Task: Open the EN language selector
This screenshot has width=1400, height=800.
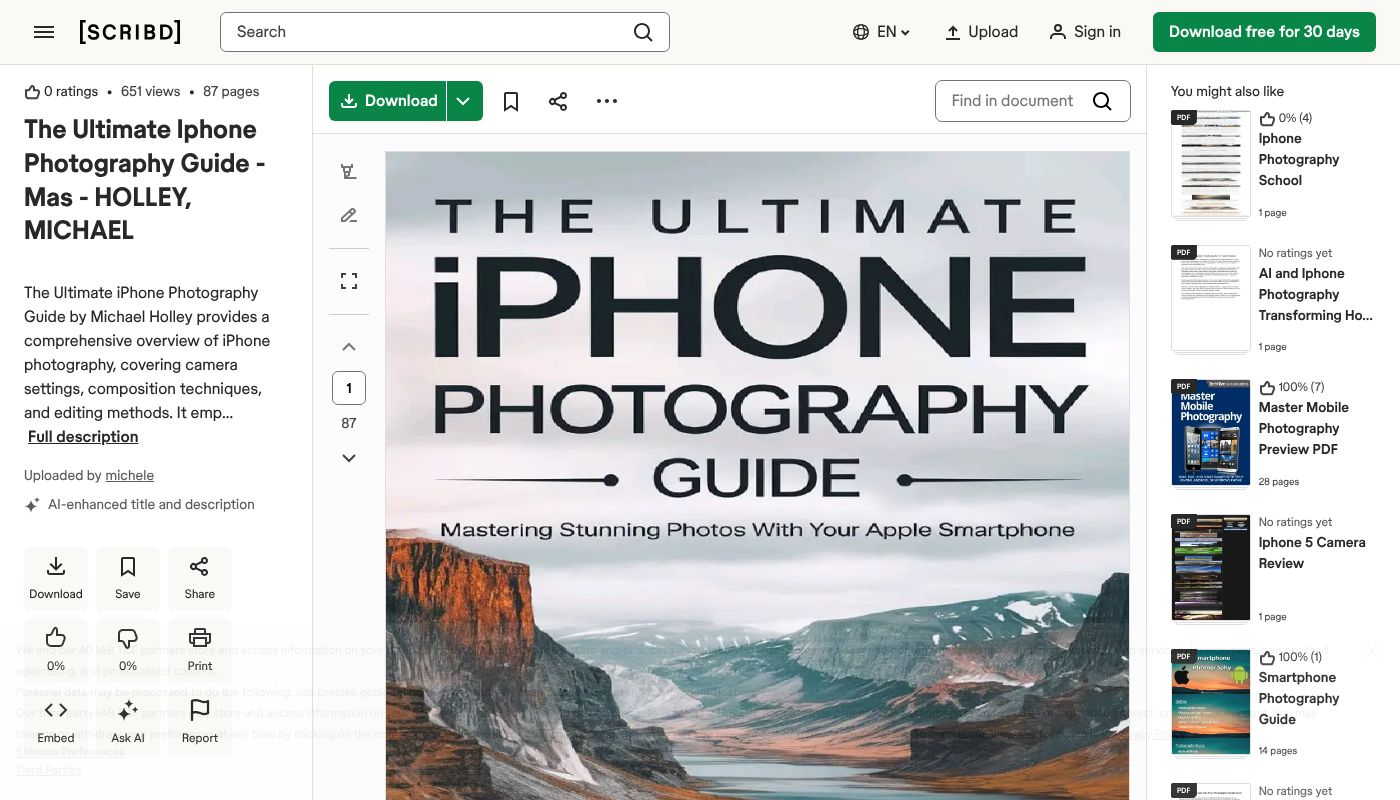Action: click(881, 32)
